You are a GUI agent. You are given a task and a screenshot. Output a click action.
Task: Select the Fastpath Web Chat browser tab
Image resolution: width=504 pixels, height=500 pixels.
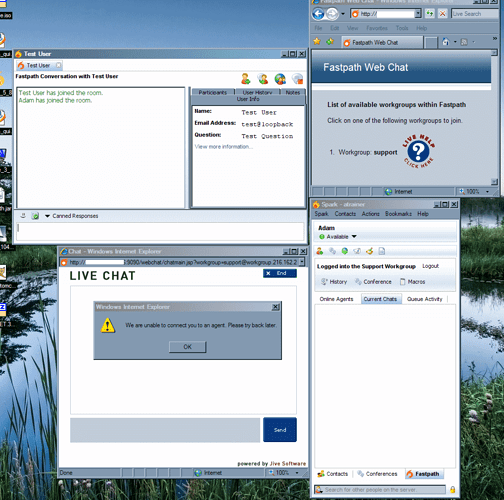382,42
